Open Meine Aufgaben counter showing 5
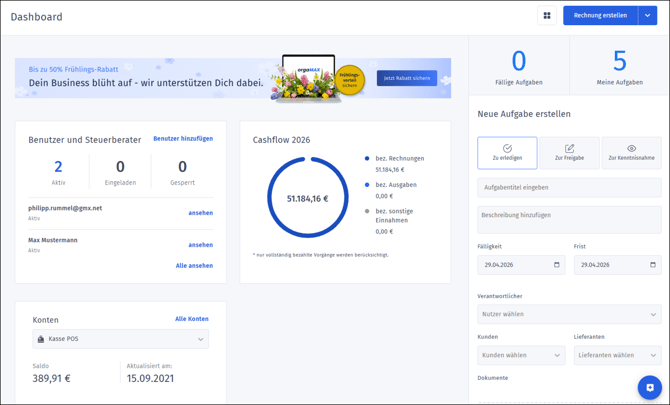 coord(620,65)
